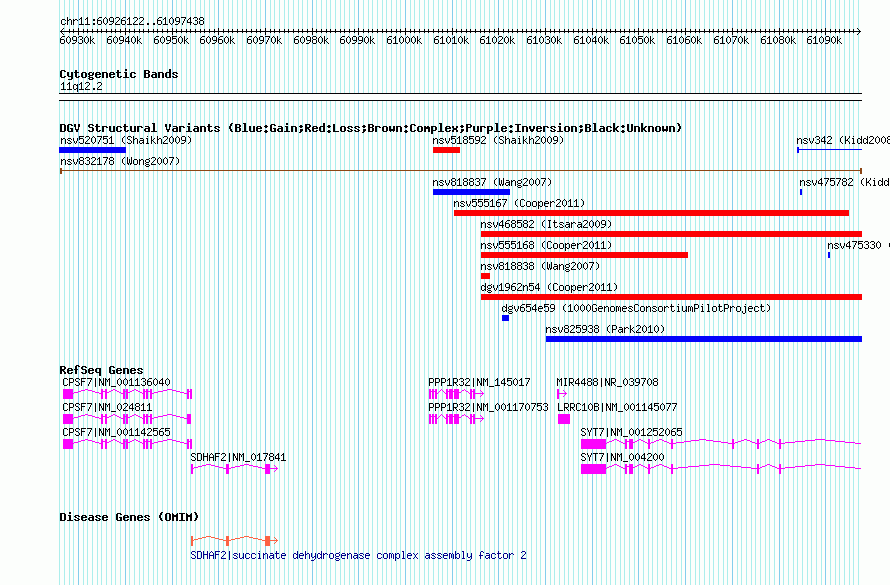Screen dimensions: 890x585
Task: Click the RefSeq Genes track title
Action: (101, 370)
